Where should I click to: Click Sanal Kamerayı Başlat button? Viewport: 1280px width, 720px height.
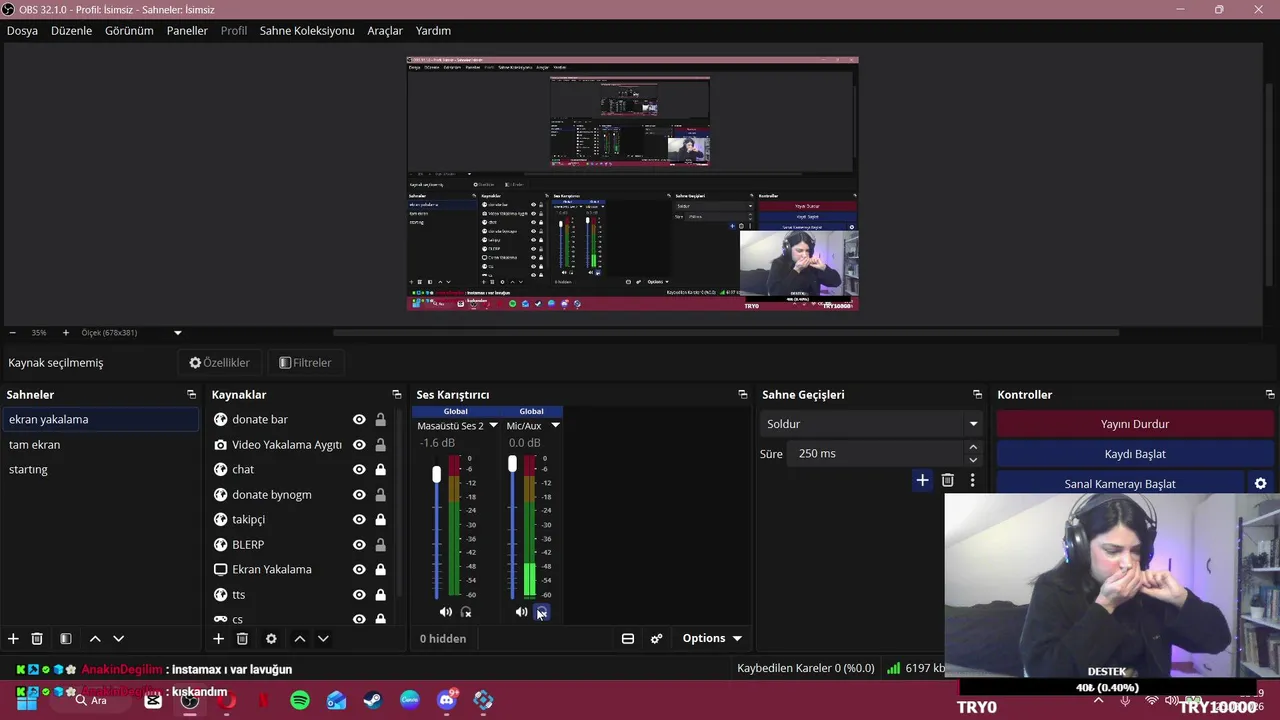click(1120, 484)
